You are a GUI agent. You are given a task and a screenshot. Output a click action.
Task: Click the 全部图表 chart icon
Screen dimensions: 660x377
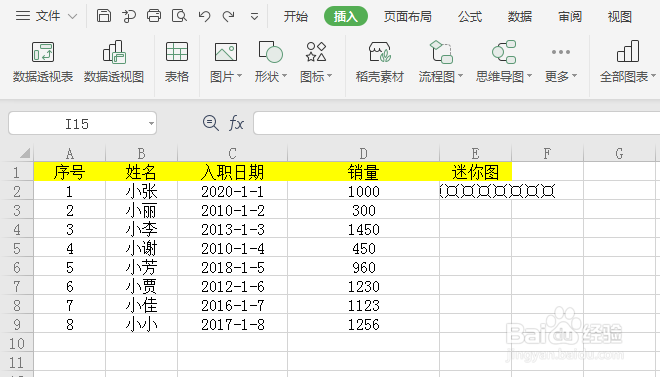(x=628, y=51)
